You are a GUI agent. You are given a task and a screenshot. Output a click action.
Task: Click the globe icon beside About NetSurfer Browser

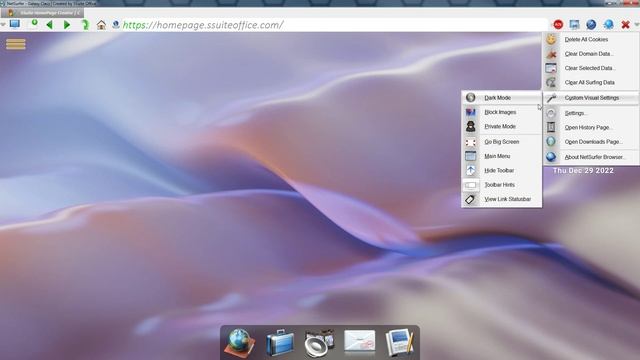coord(551,157)
